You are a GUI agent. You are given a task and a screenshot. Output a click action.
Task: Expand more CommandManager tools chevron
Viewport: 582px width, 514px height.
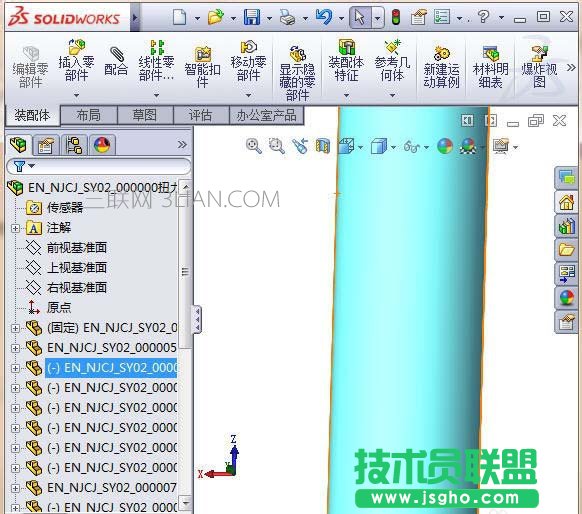point(571,67)
